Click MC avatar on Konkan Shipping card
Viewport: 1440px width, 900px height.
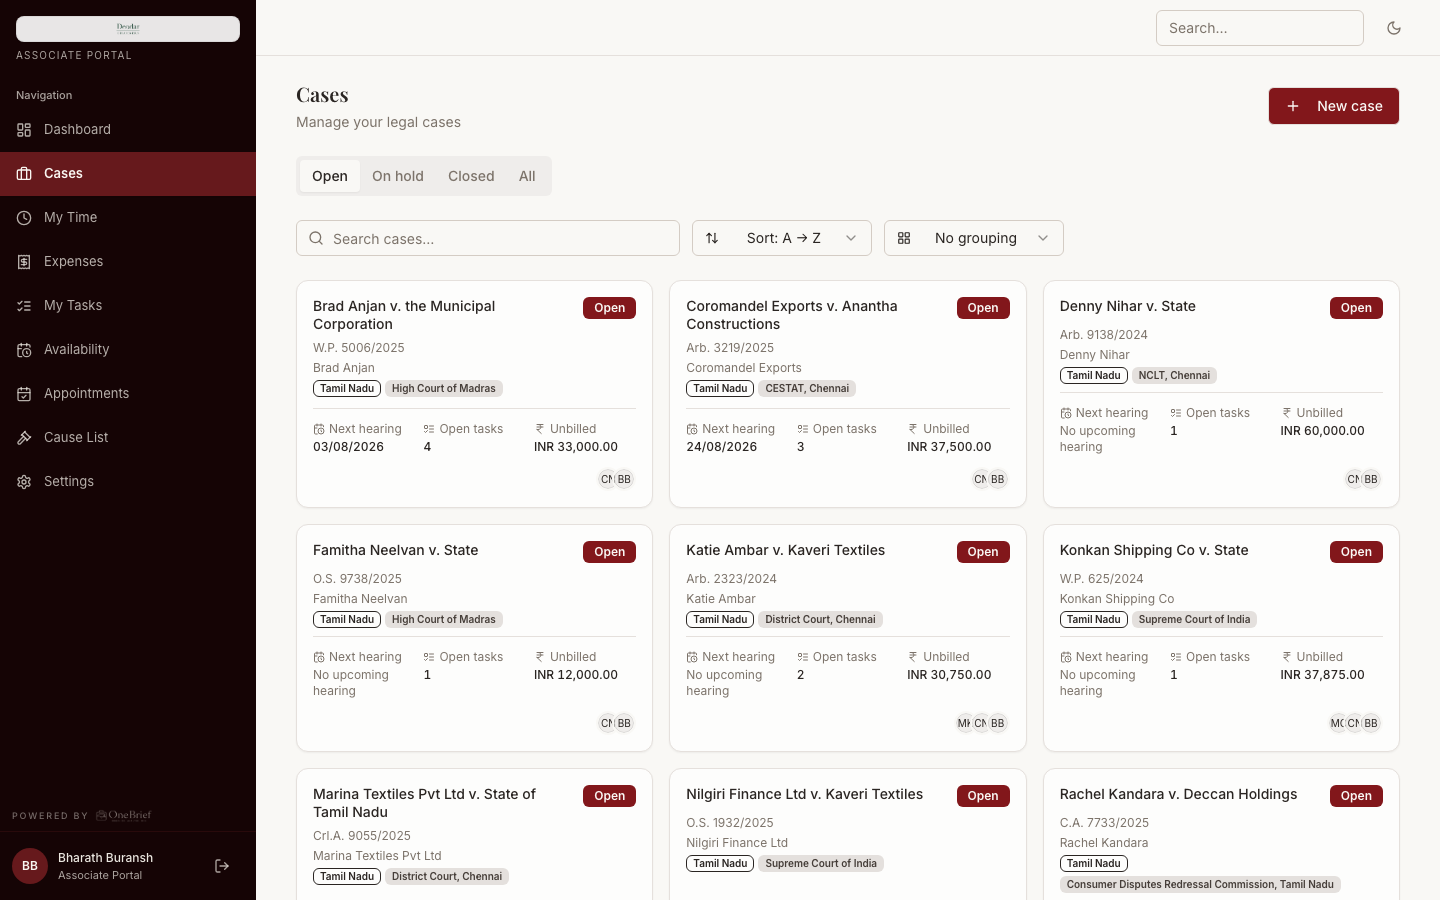coord(1336,723)
